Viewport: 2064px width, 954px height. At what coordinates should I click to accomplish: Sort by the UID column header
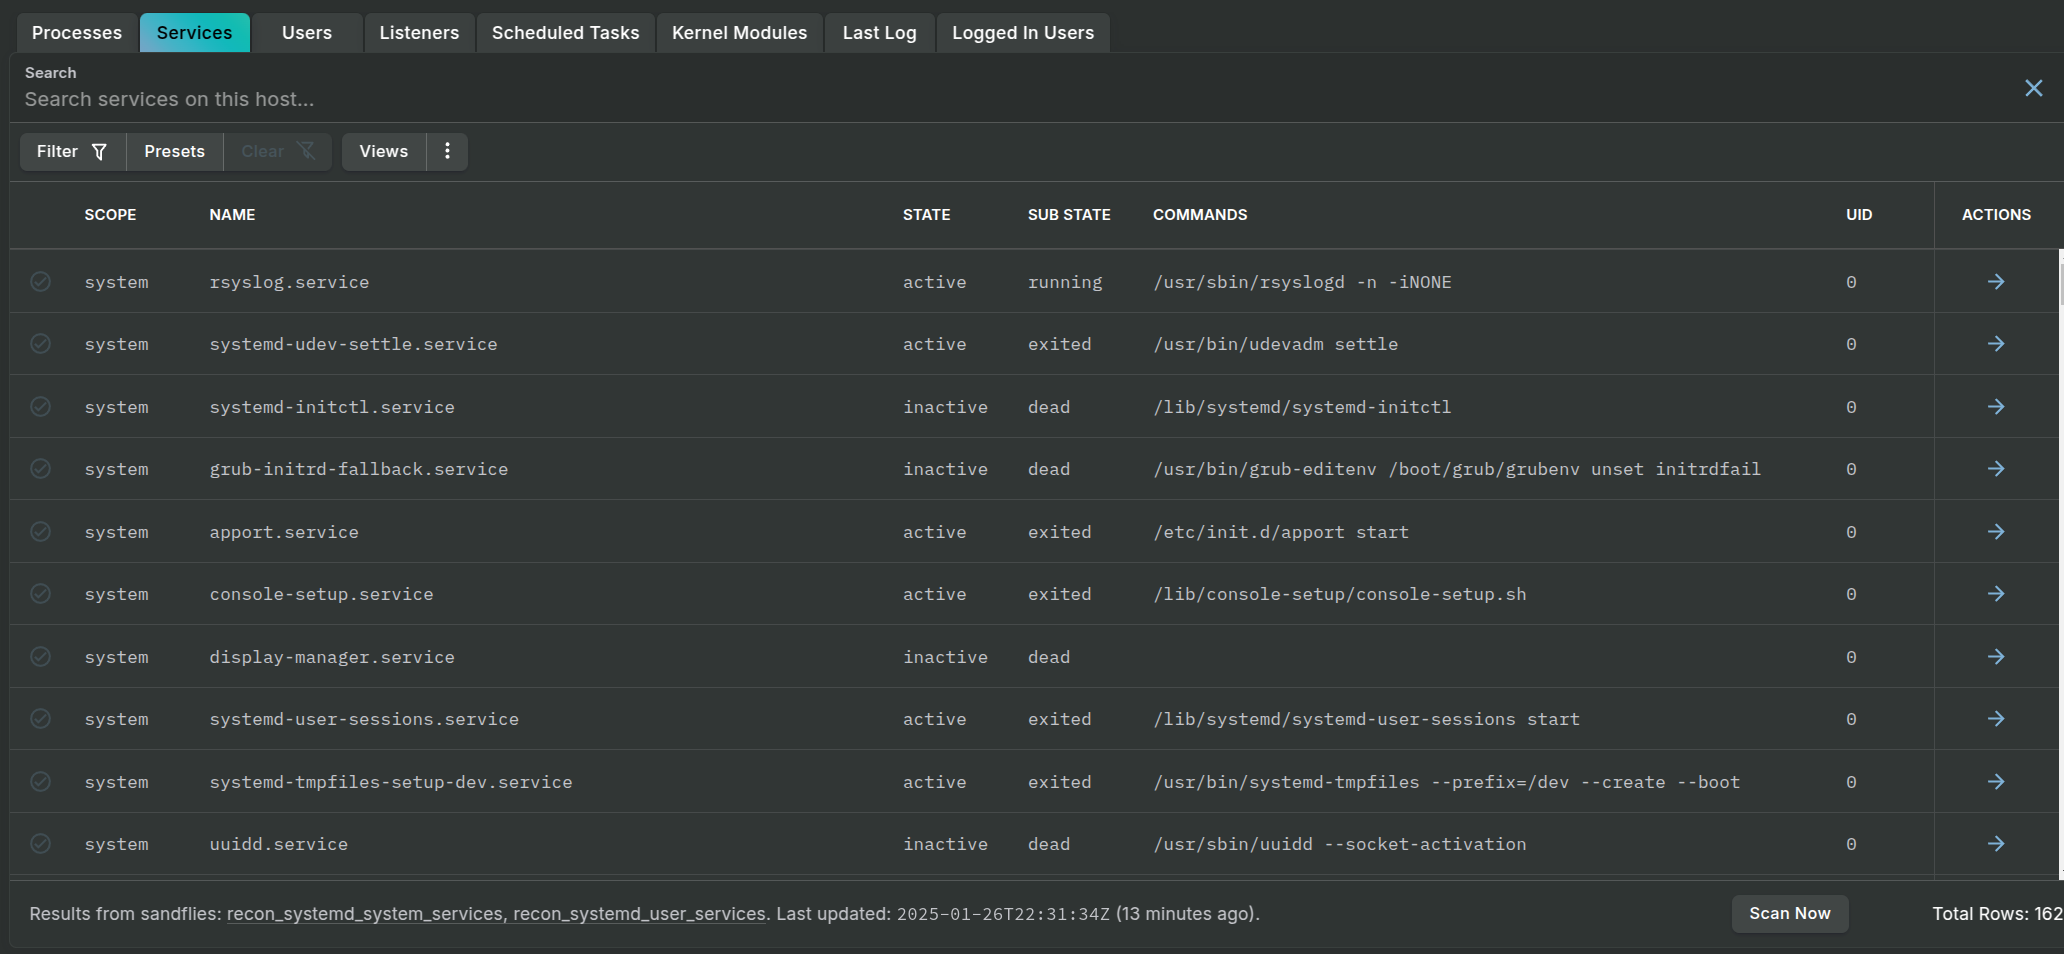tap(1859, 215)
